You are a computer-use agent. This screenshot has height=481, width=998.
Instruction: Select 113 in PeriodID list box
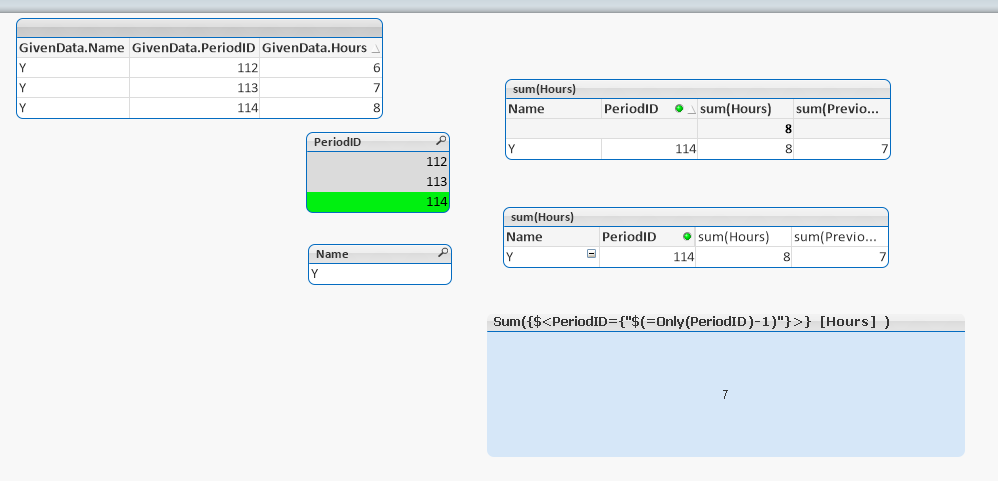coord(378,182)
